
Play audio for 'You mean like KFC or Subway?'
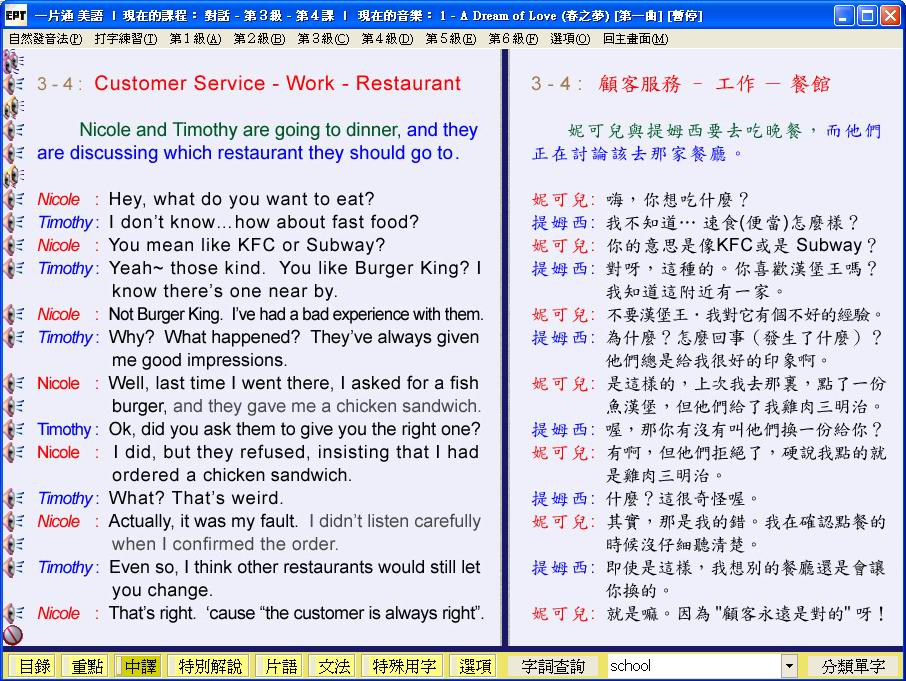click(x=13, y=245)
